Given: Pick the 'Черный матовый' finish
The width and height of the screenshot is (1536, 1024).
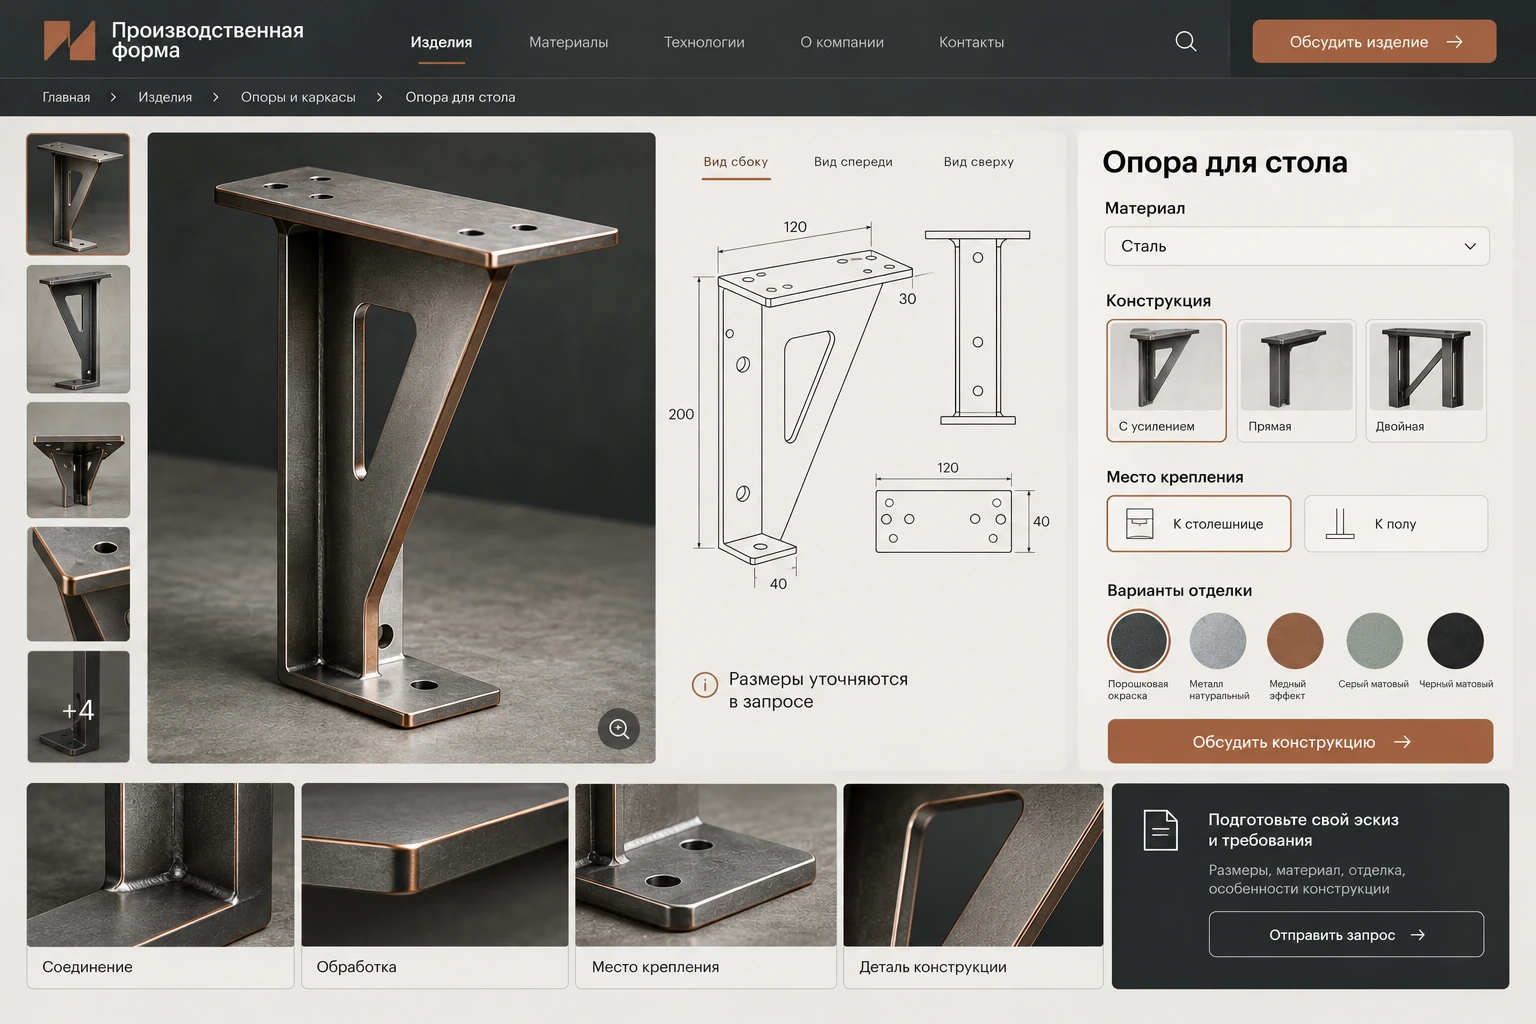Looking at the screenshot, I should point(1455,641).
